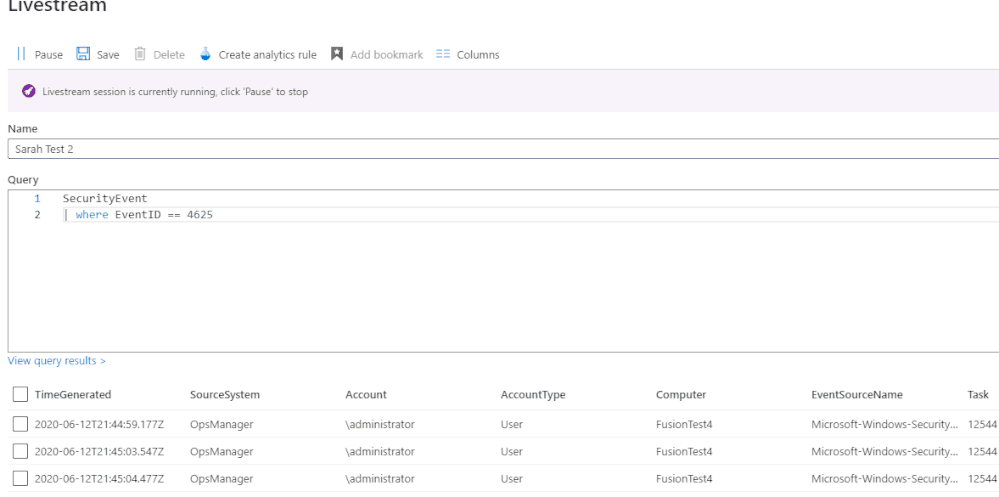
Task: Click into the Name field "Sarah Test 2"
Action: [x=500, y=149]
